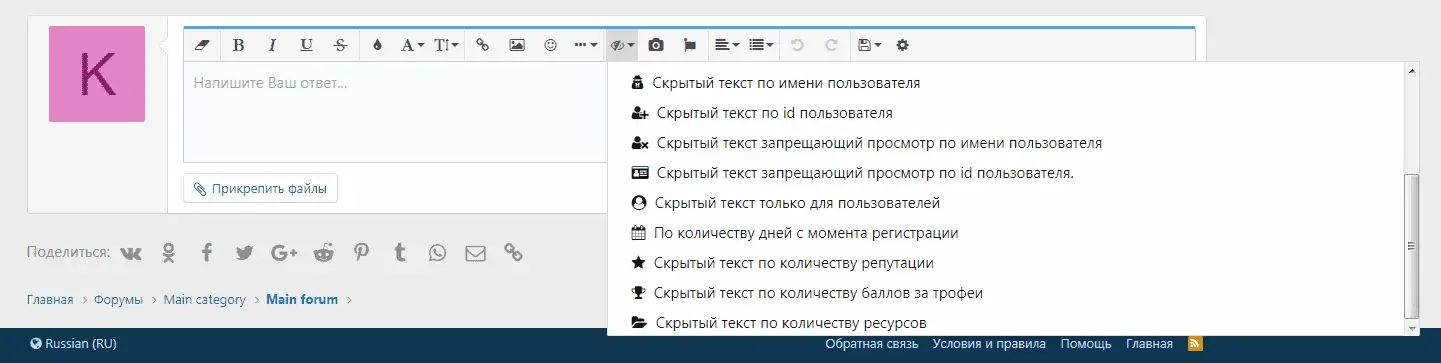Share via Twitter icon
1441x363 pixels.
pos(244,253)
